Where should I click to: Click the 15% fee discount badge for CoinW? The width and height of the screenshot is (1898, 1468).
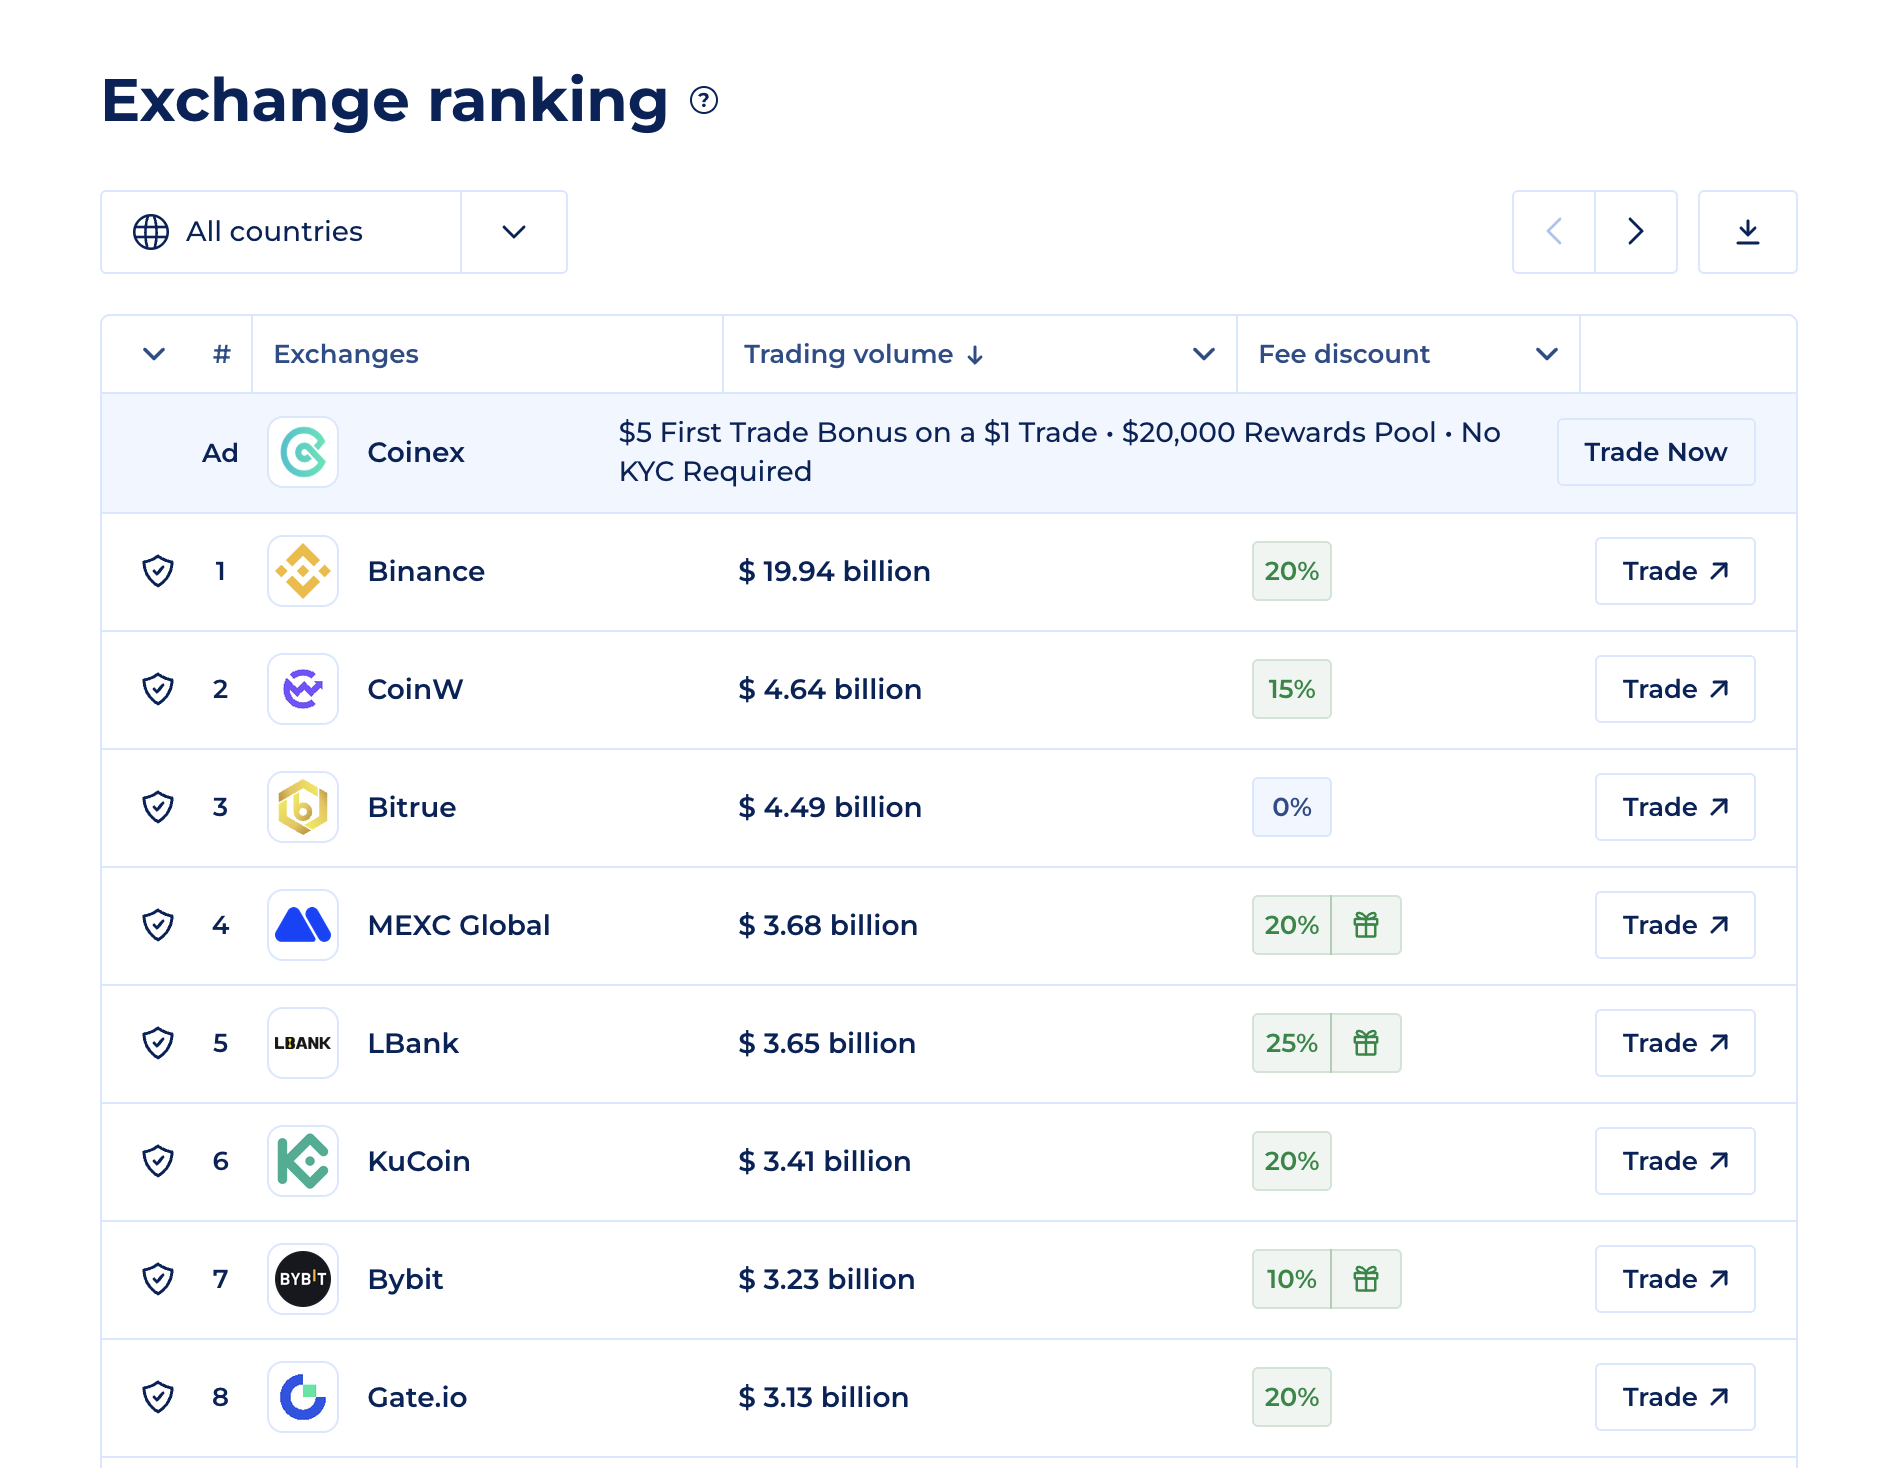click(1292, 689)
